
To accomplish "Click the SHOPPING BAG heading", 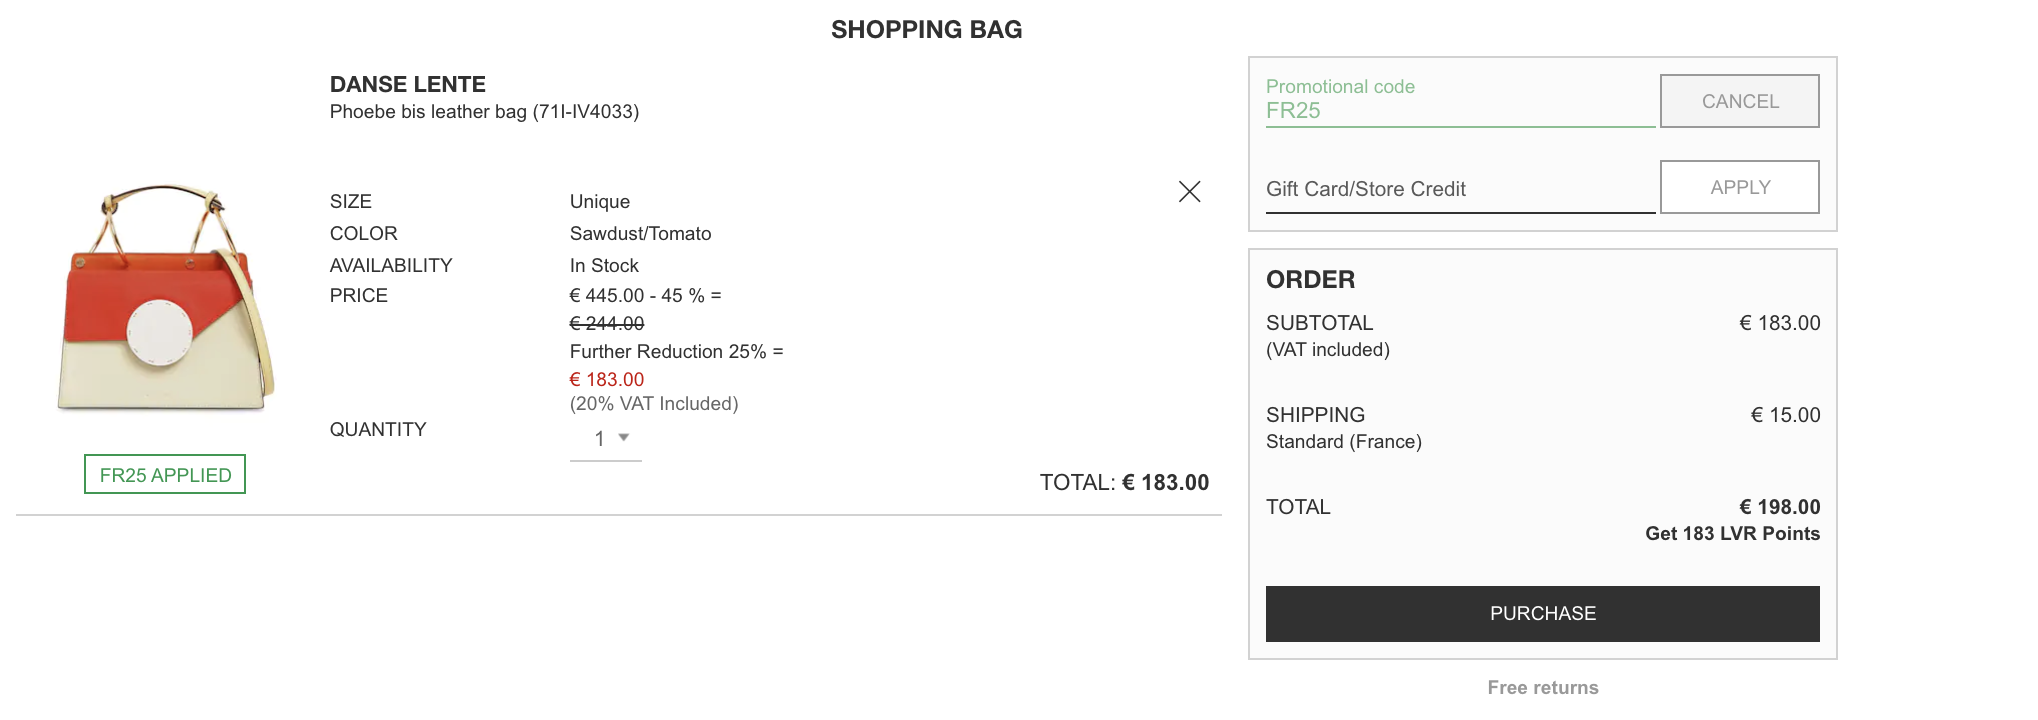I will click(926, 30).
